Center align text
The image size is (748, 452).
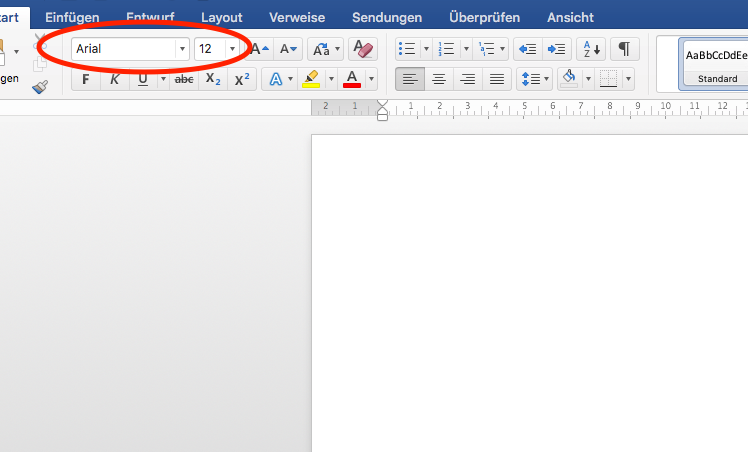point(439,79)
